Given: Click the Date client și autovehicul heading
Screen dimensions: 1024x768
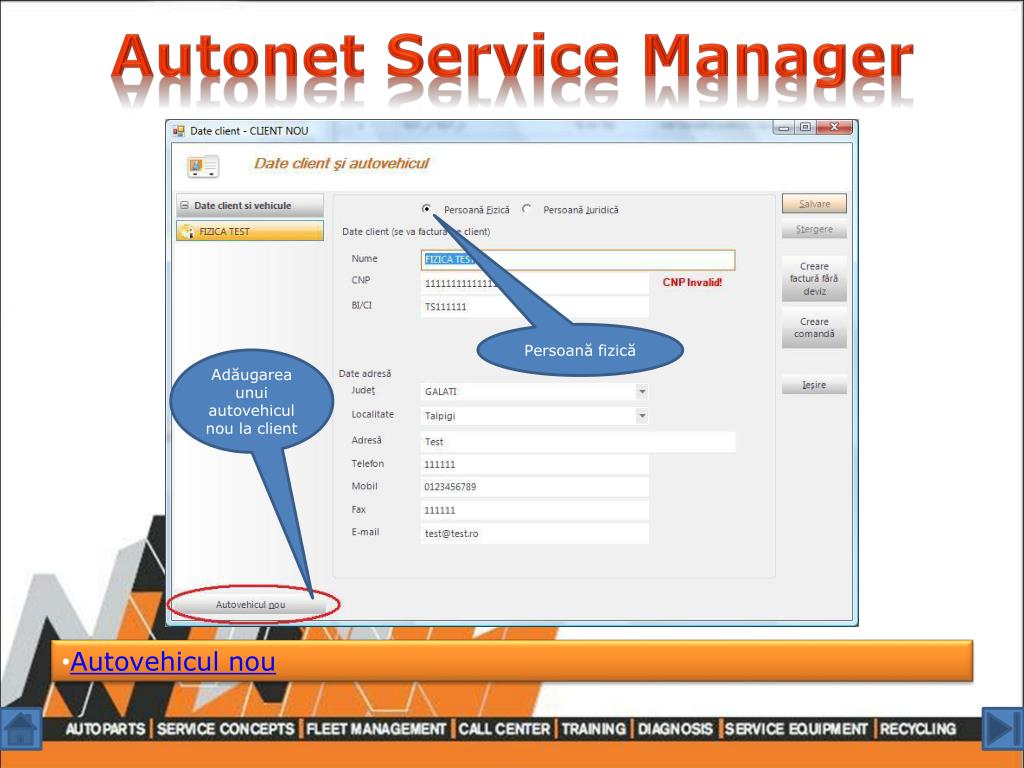Looking at the screenshot, I should (342, 163).
